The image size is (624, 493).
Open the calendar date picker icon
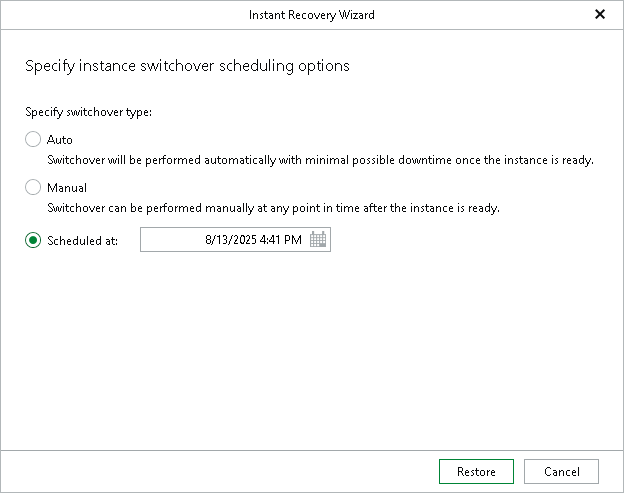(318, 240)
